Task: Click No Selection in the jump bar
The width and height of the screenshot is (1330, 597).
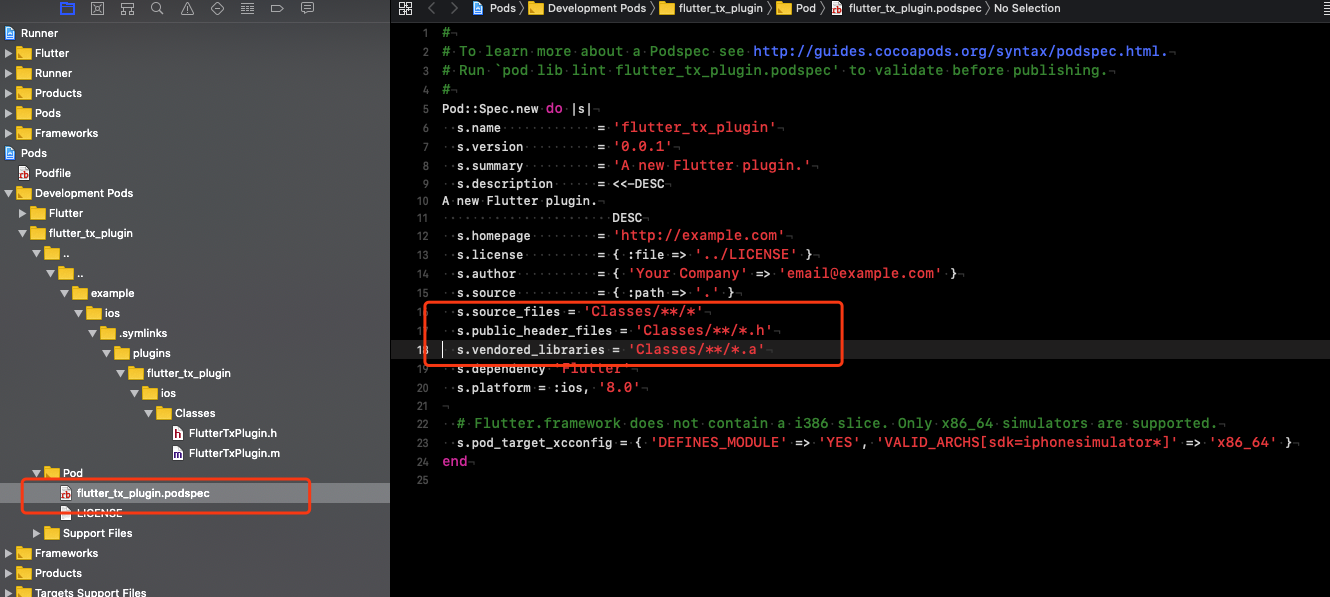Action: pos(1027,8)
